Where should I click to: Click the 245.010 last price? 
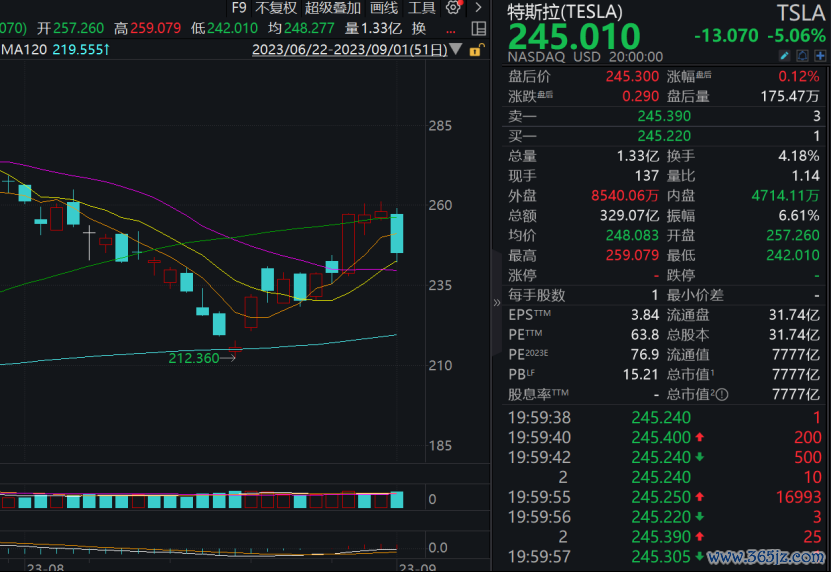[574, 36]
